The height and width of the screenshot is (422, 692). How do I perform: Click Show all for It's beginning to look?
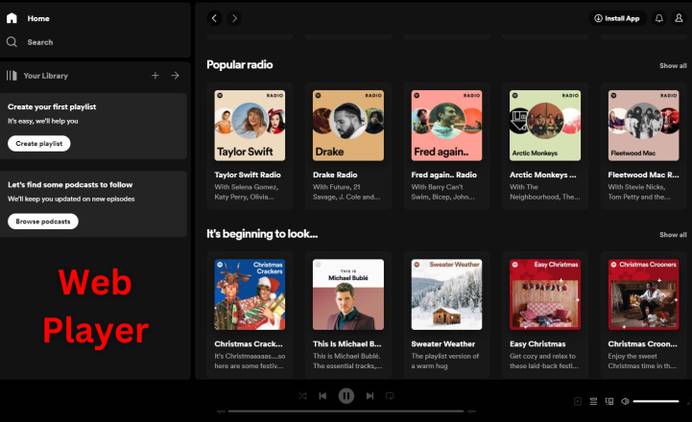click(x=673, y=234)
